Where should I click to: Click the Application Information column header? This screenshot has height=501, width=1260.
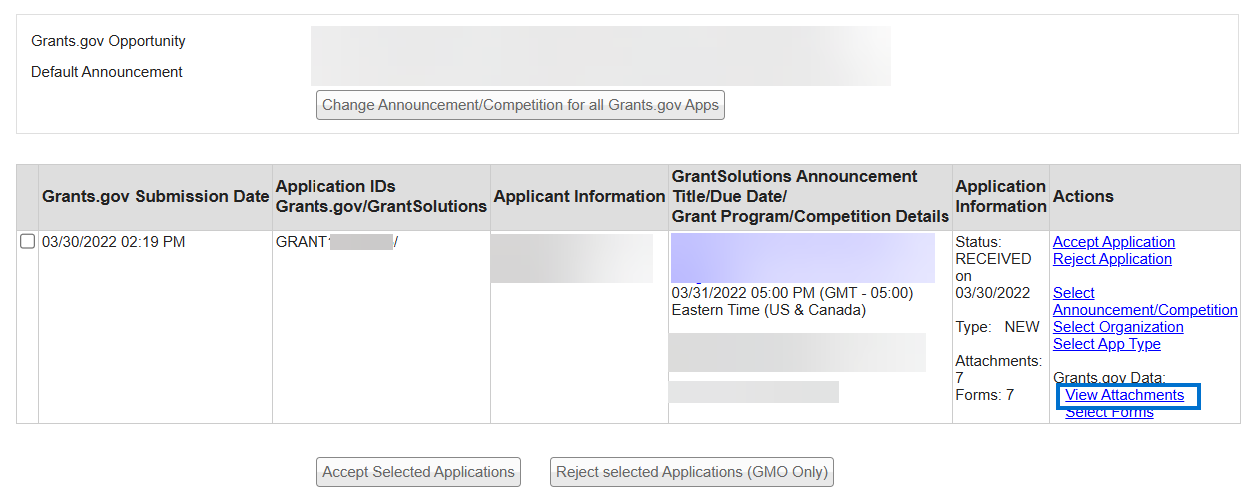(1000, 197)
